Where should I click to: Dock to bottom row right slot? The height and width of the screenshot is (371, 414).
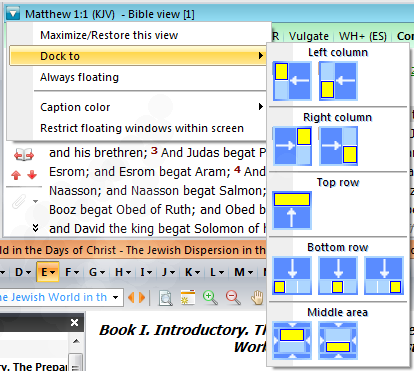(384, 275)
